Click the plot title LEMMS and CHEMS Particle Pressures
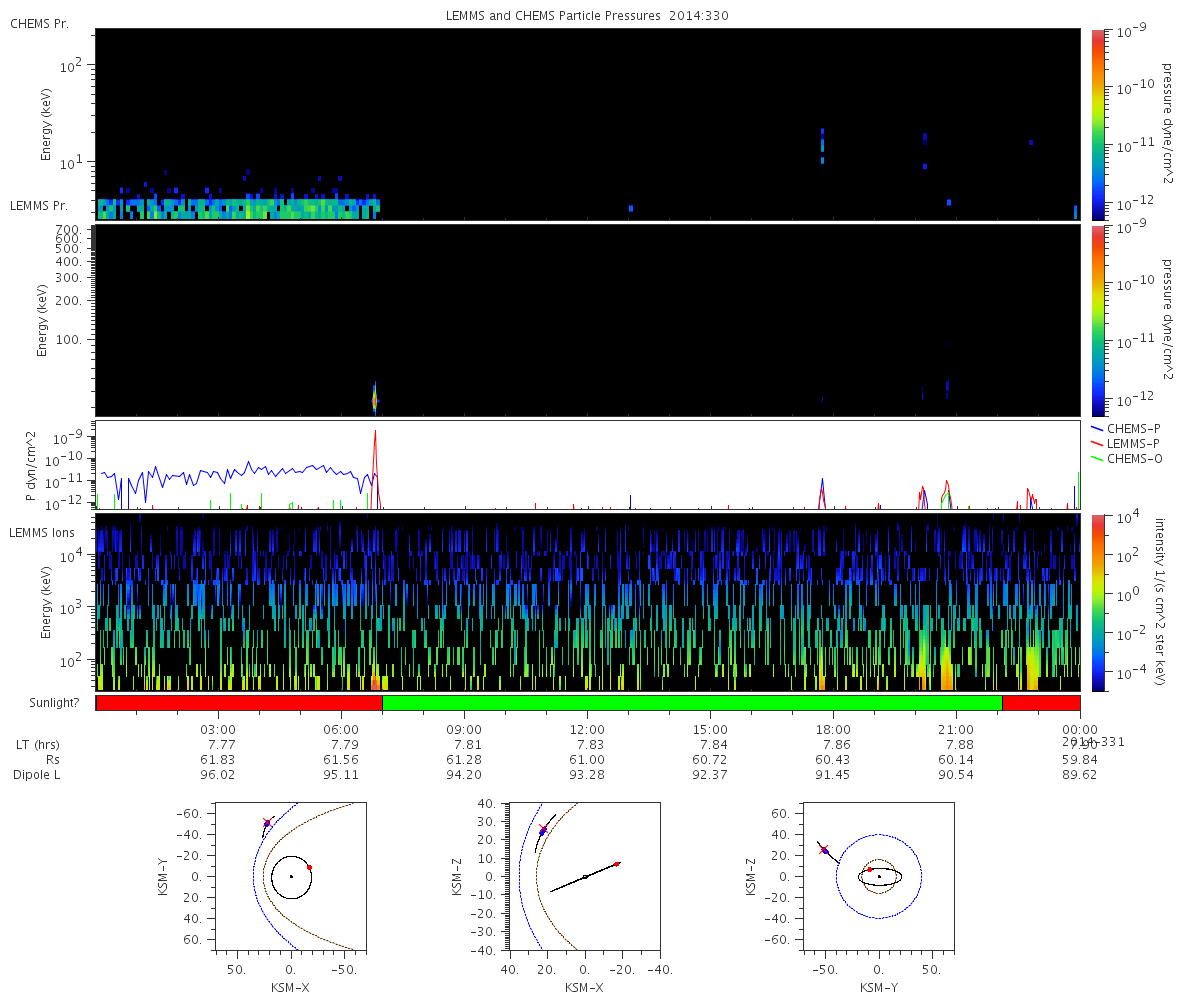This screenshot has width=1200, height=1000. pos(588,16)
